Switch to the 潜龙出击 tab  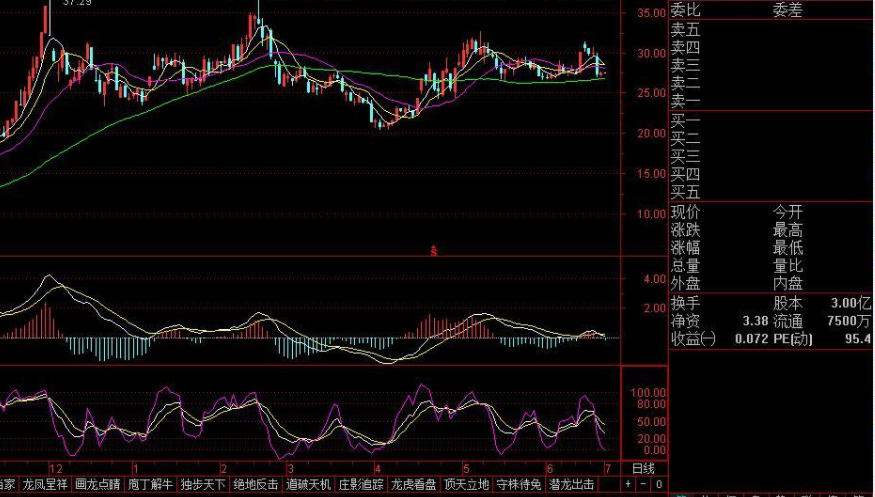click(572, 485)
